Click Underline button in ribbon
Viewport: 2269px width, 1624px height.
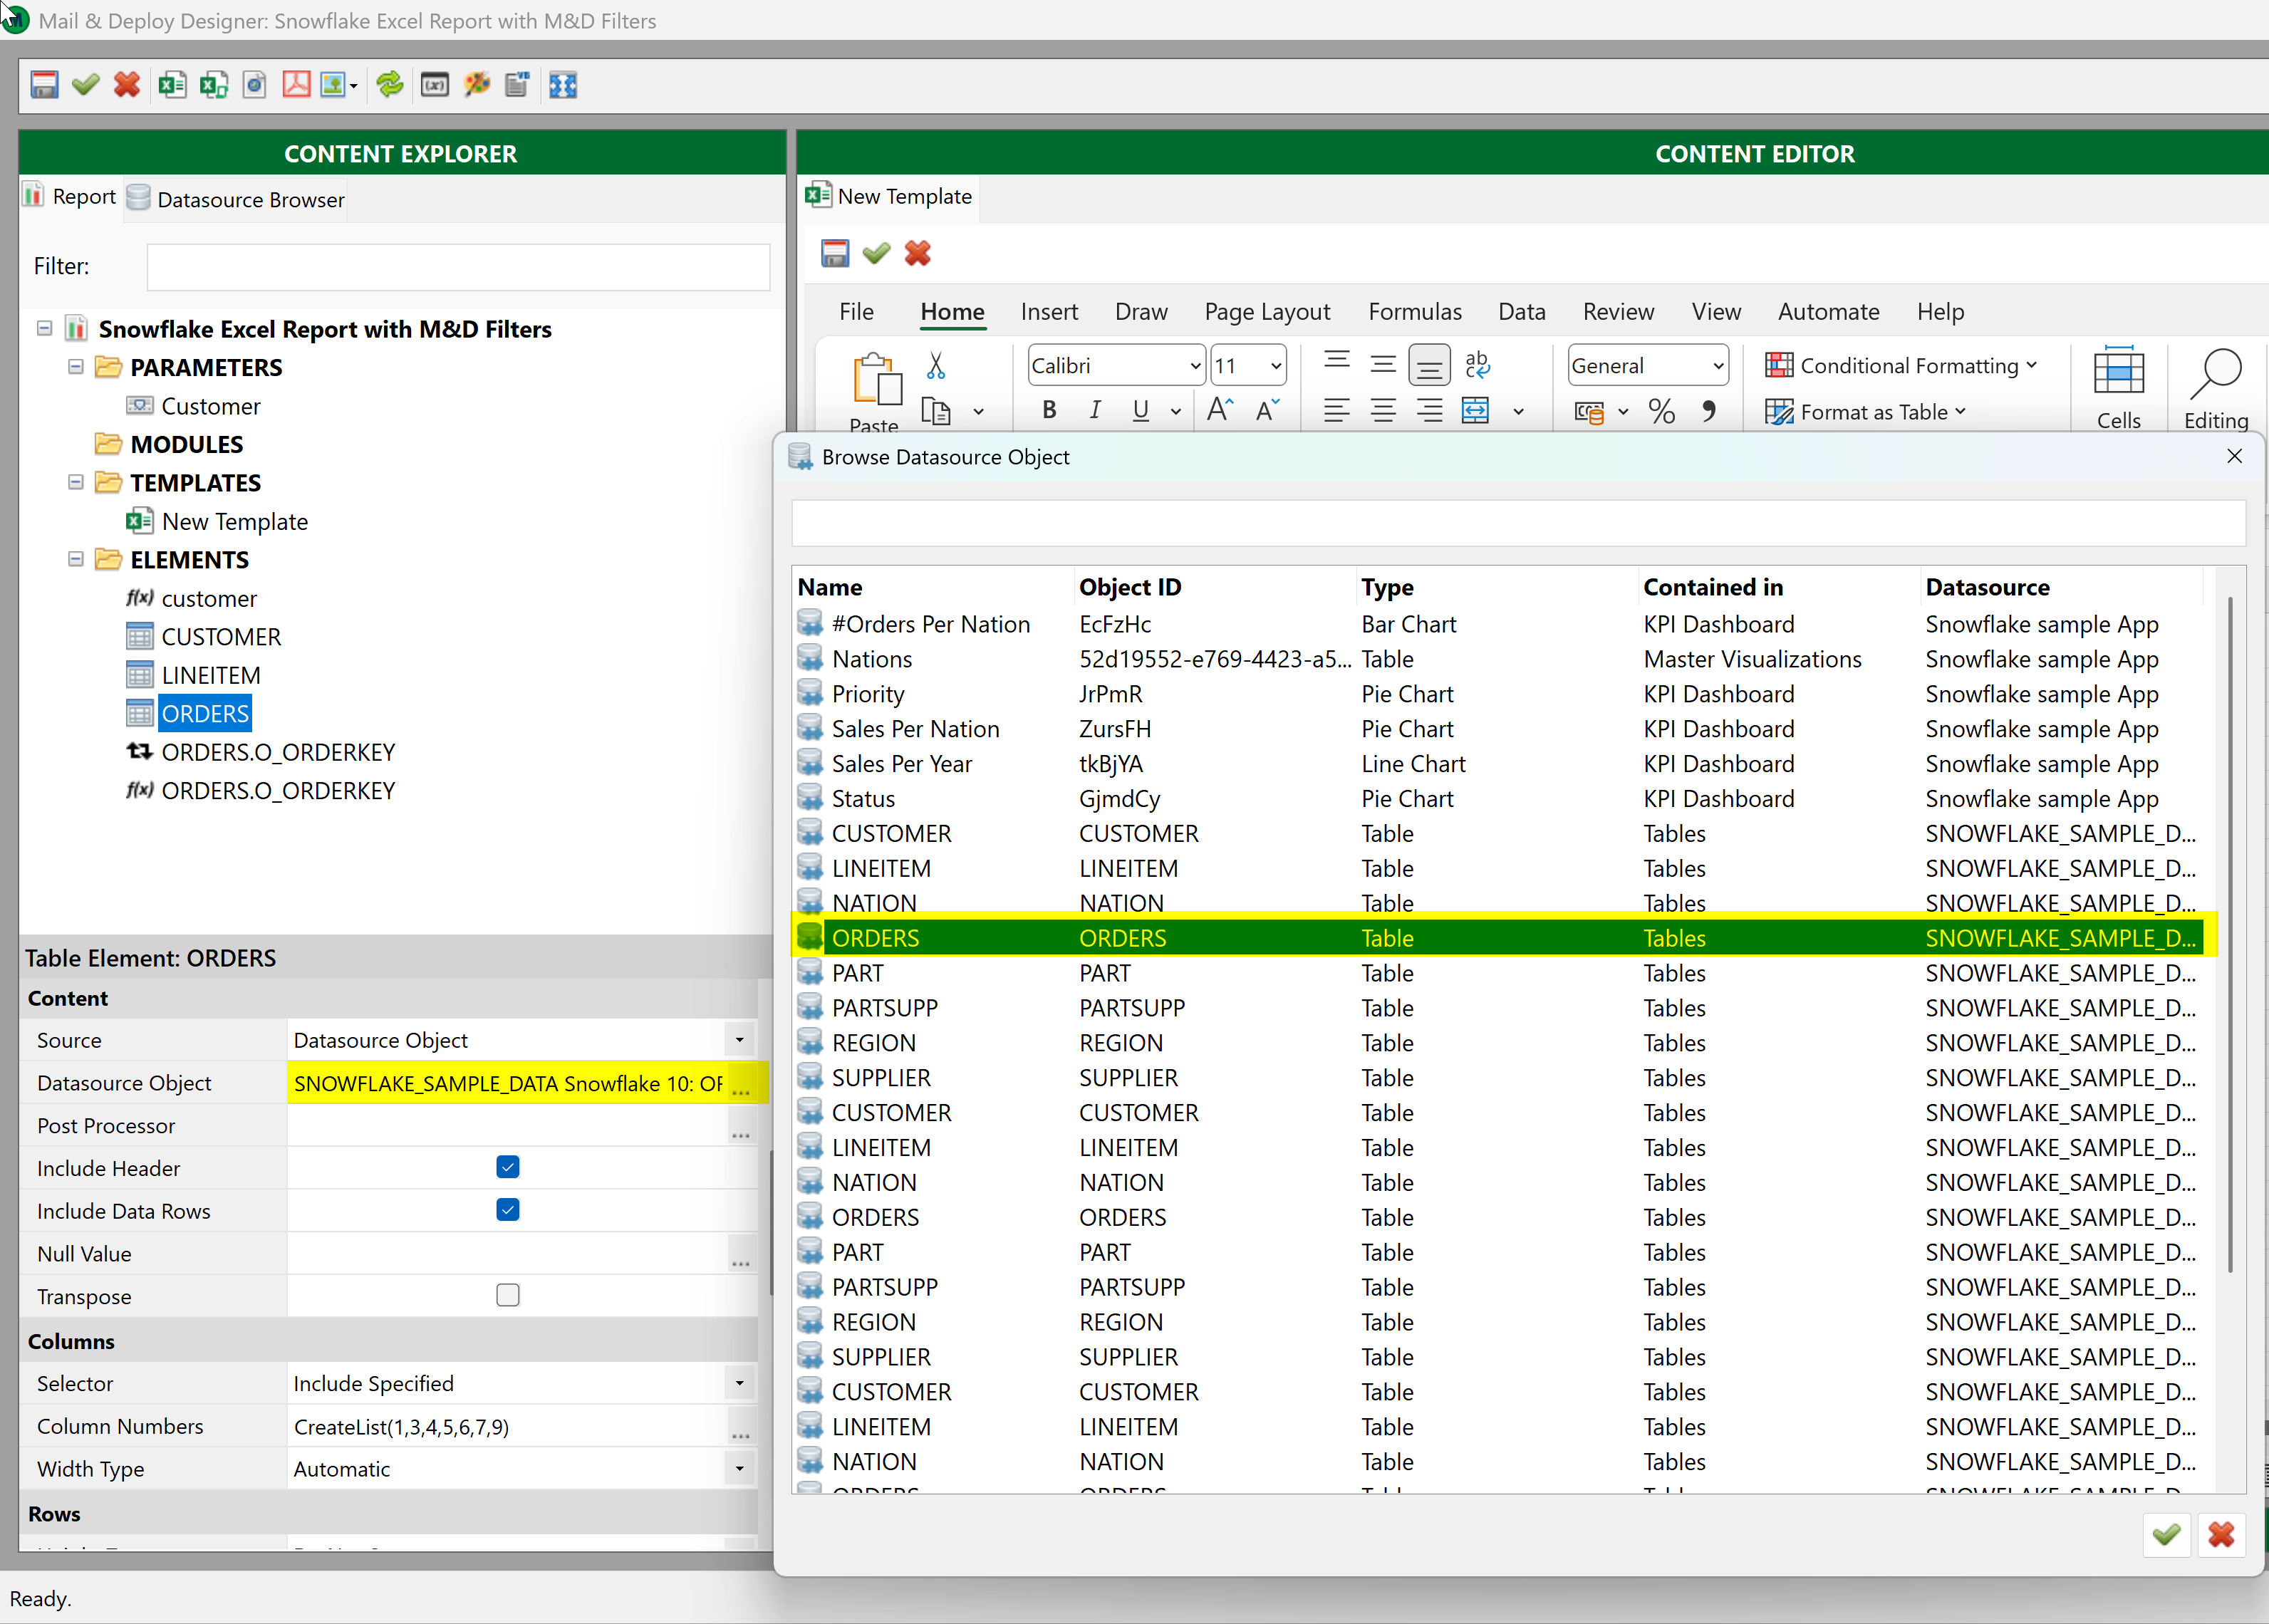(x=1141, y=410)
